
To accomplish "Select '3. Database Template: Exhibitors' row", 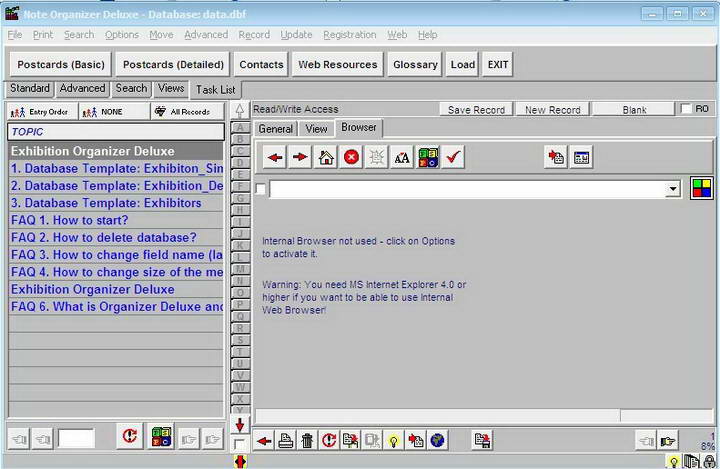I will coord(116,203).
